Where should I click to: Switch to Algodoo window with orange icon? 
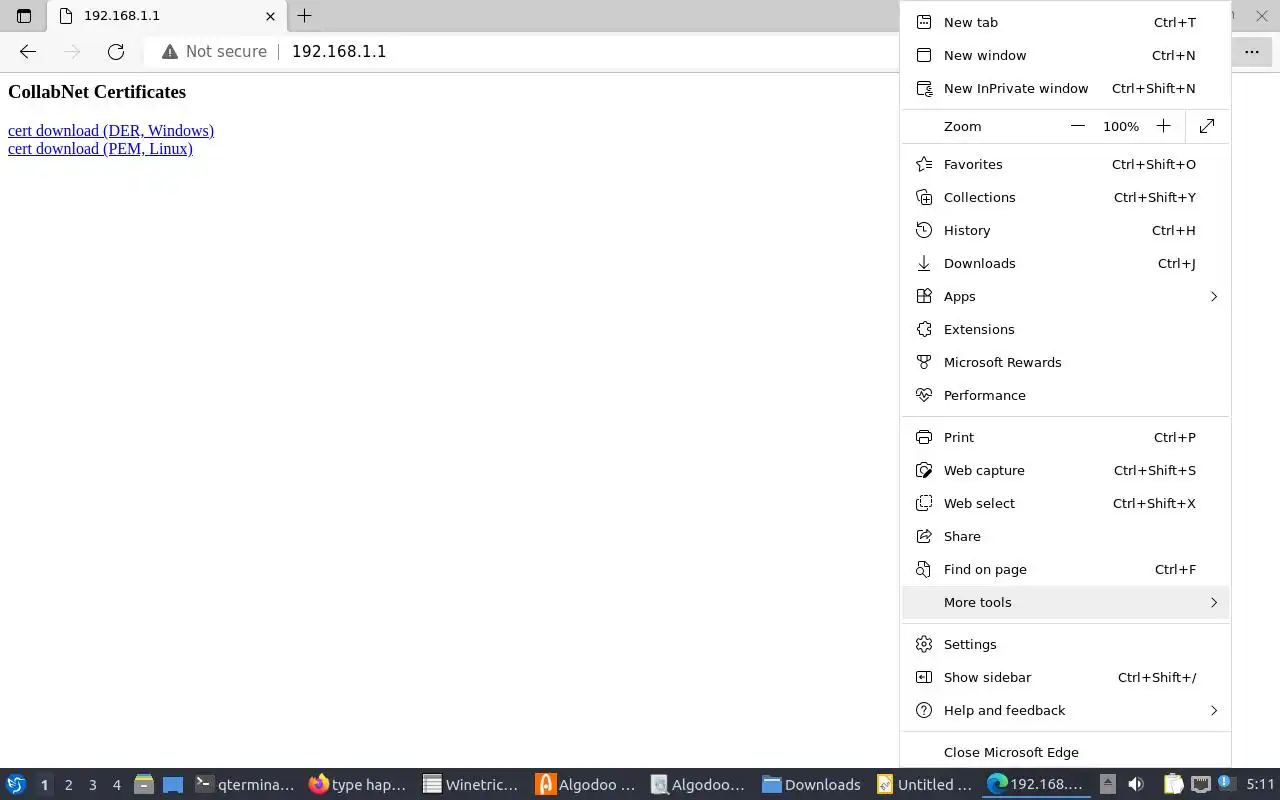(x=586, y=785)
